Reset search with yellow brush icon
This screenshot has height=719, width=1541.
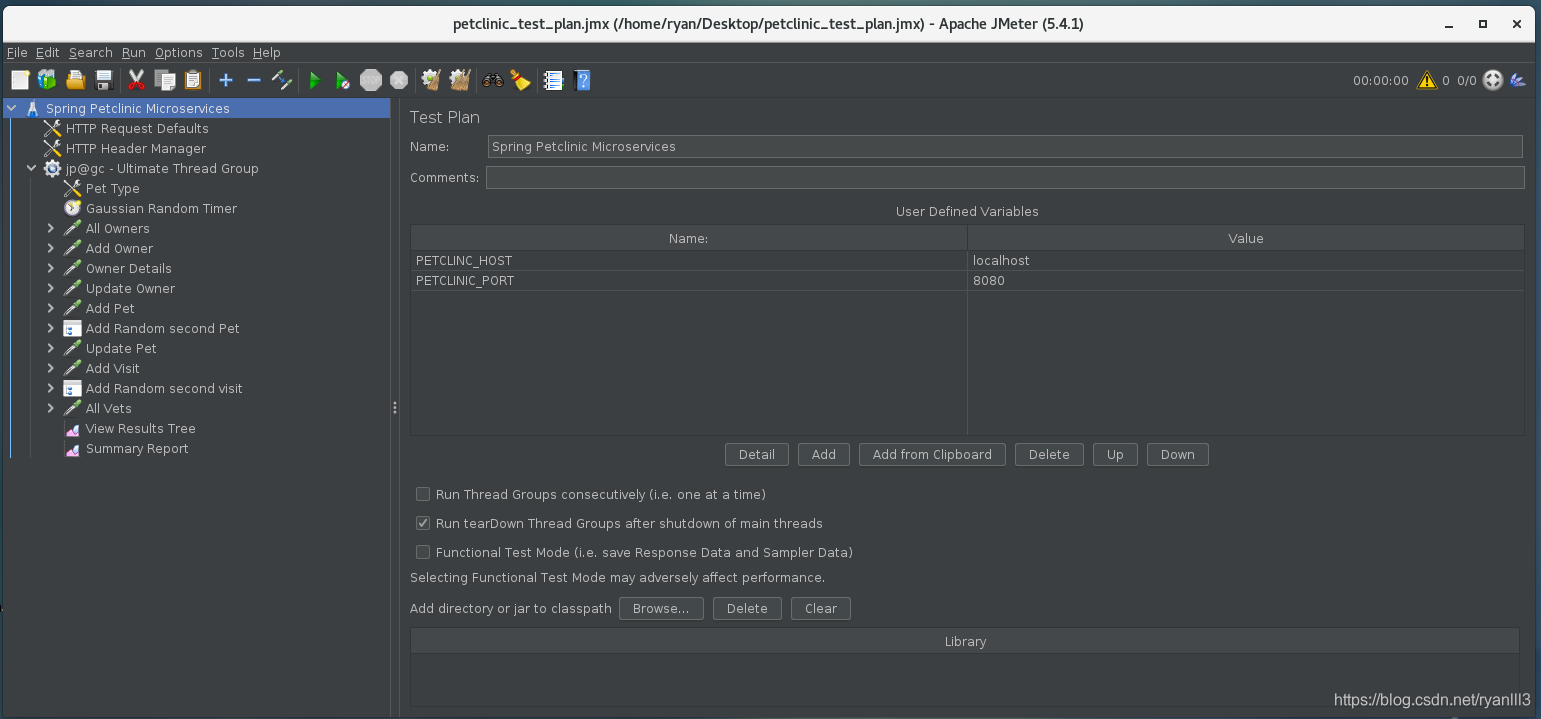click(x=520, y=80)
